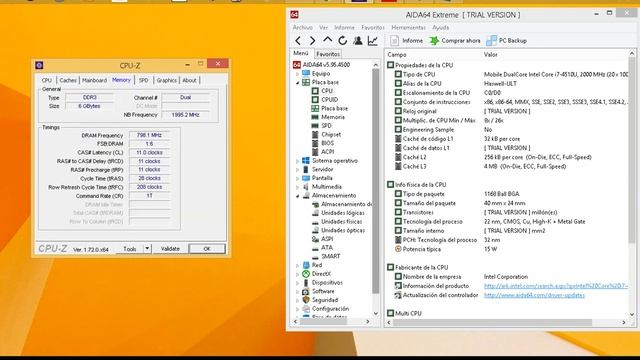The width and height of the screenshot is (640, 360).
Task: Switch to CPU-Z Mainboard tab
Action: tap(94, 80)
